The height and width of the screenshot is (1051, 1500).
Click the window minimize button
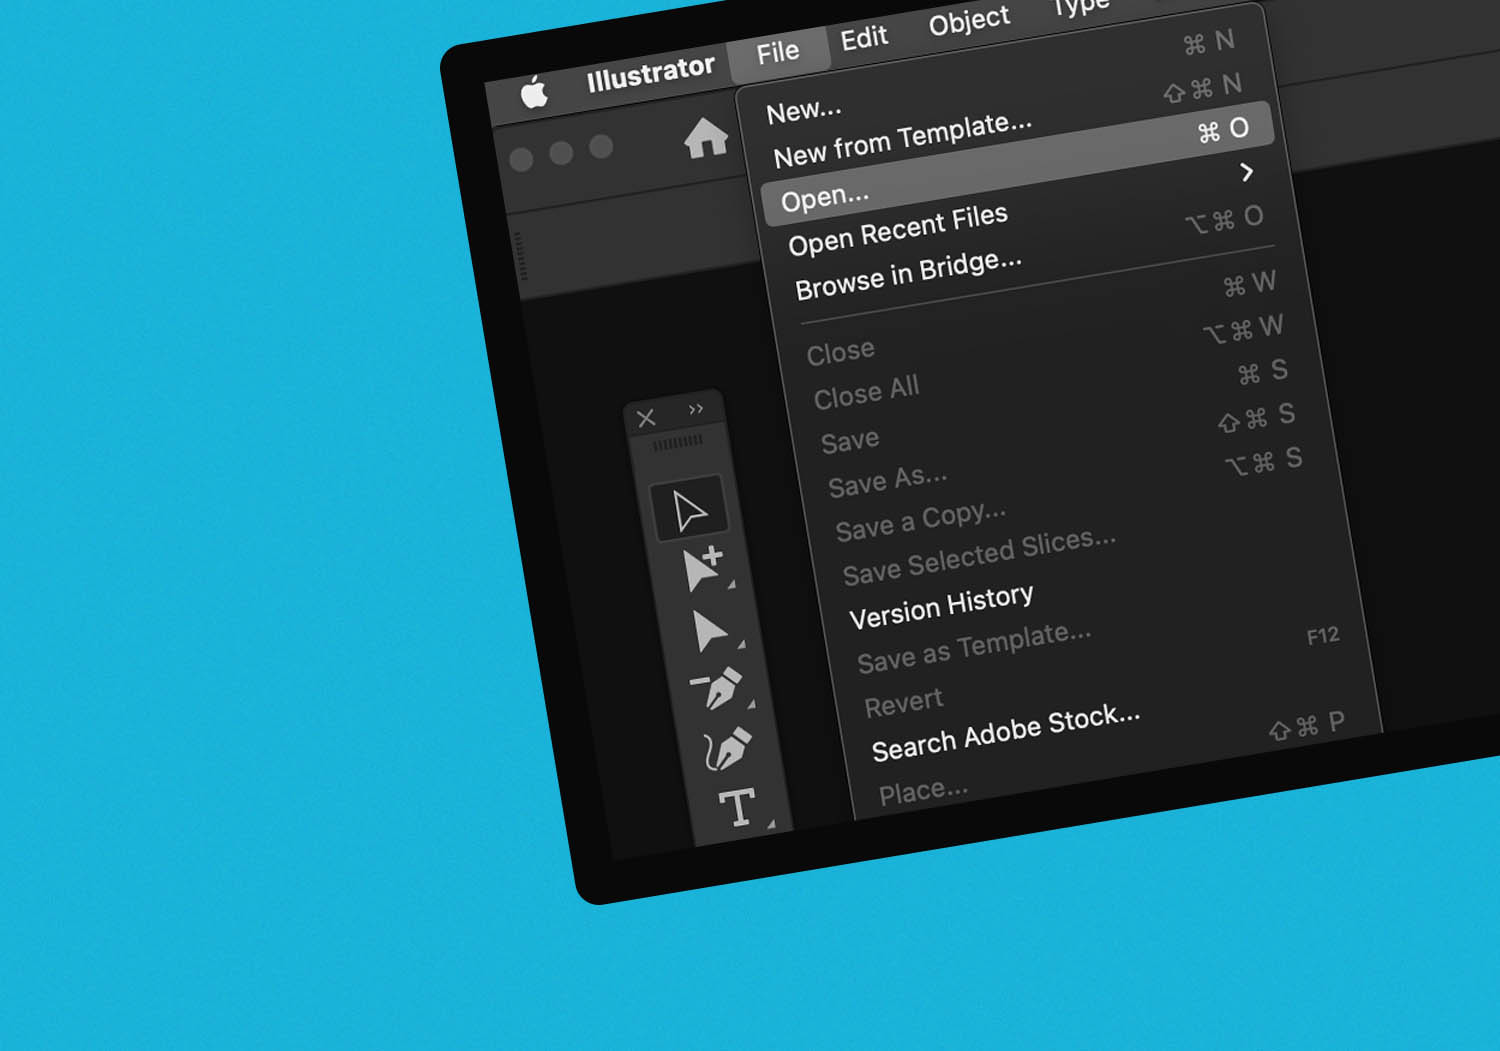tap(561, 153)
